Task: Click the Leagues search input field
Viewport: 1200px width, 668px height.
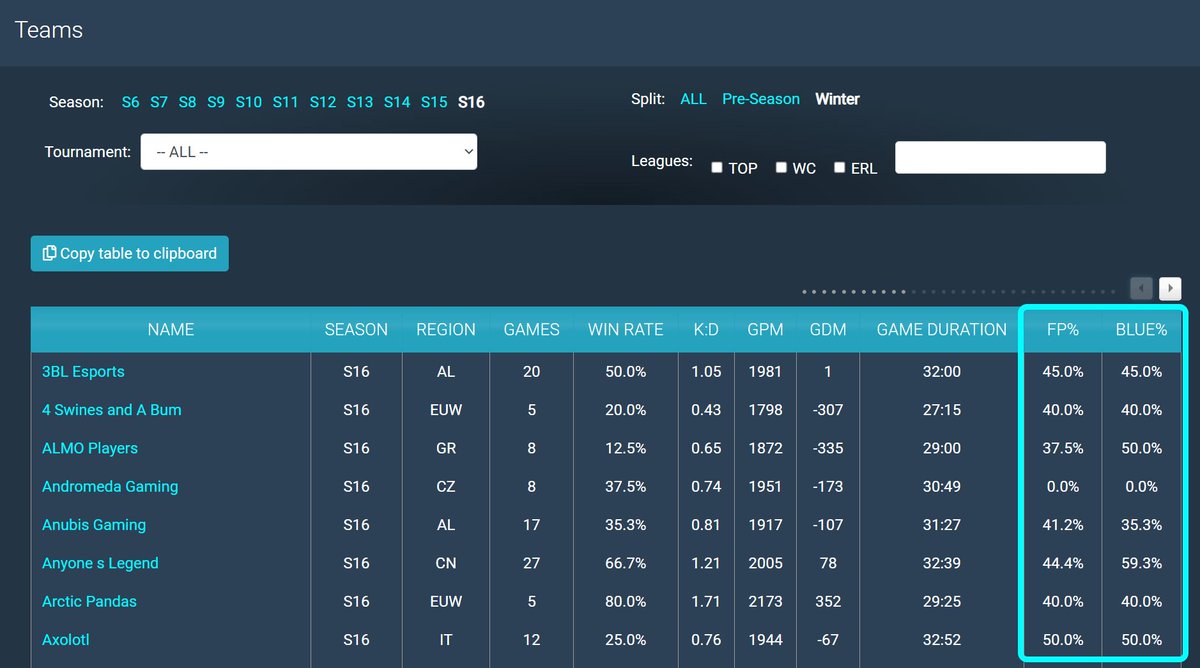Action: [x=1000, y=157]
